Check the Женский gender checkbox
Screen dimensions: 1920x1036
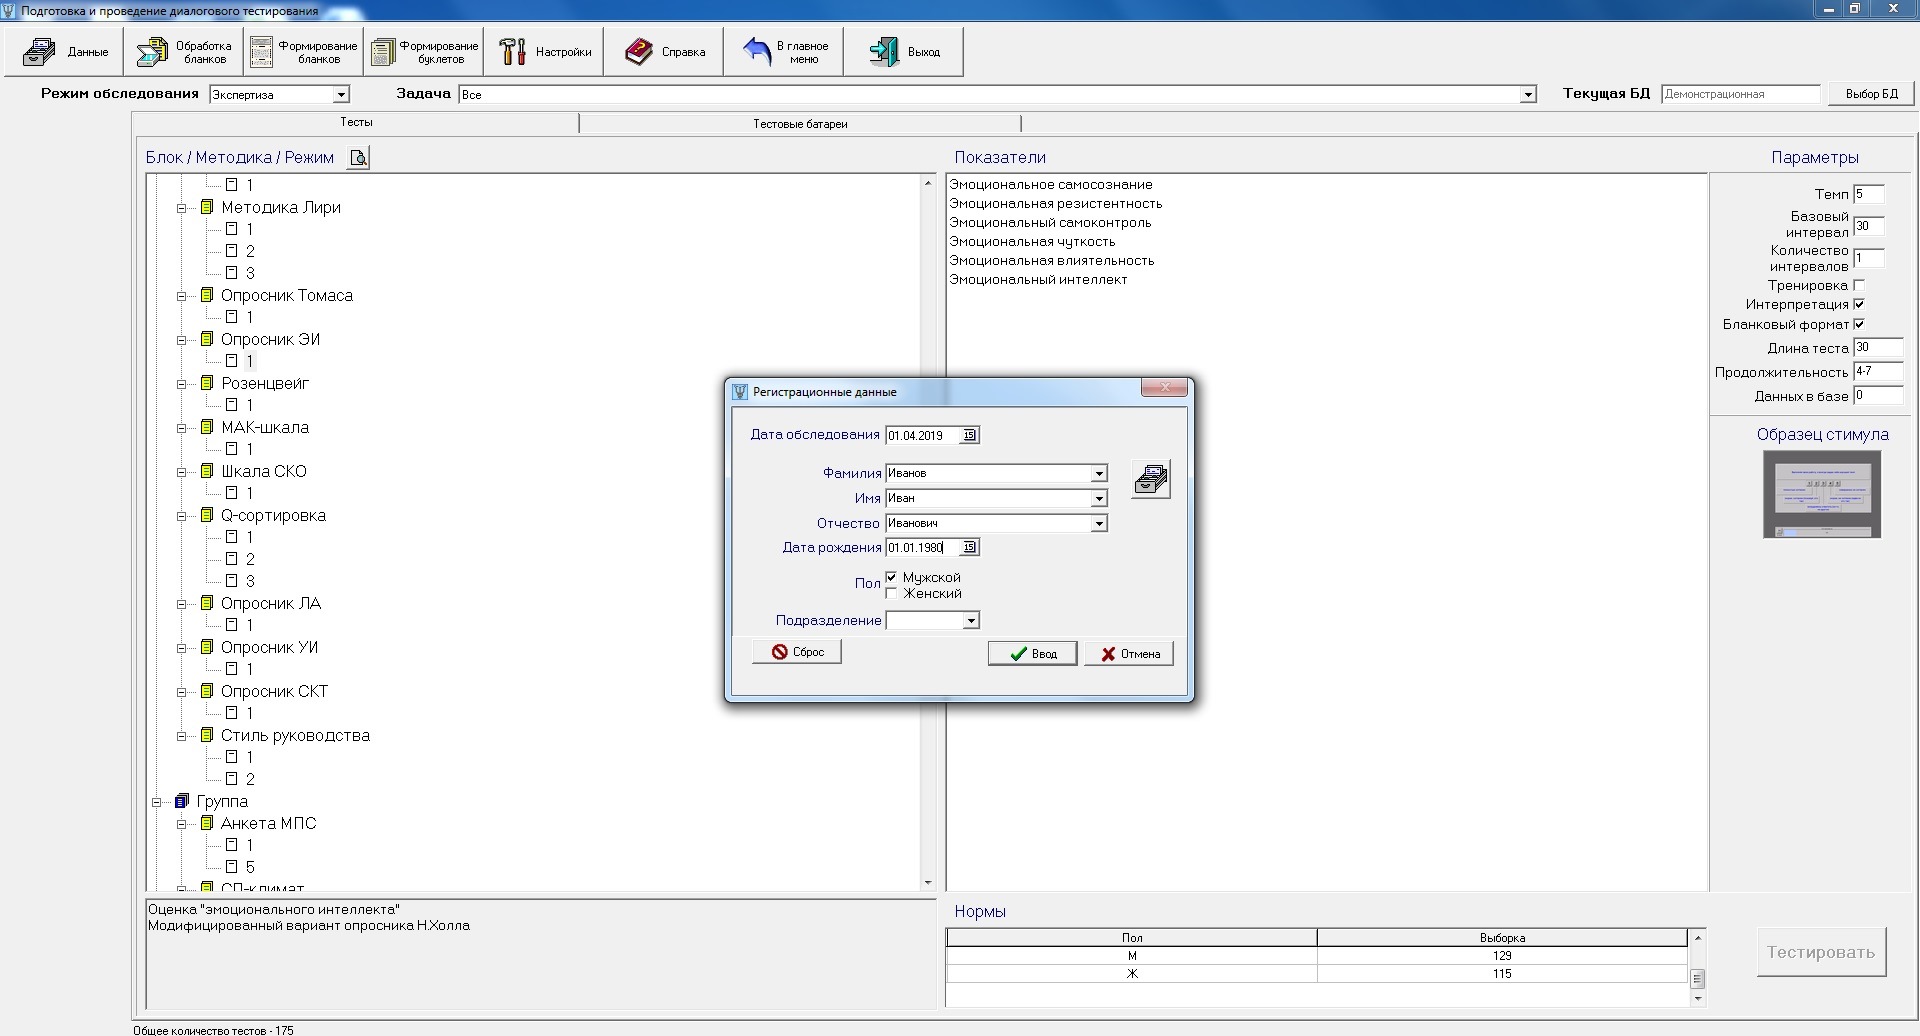(x=891, y=594)
